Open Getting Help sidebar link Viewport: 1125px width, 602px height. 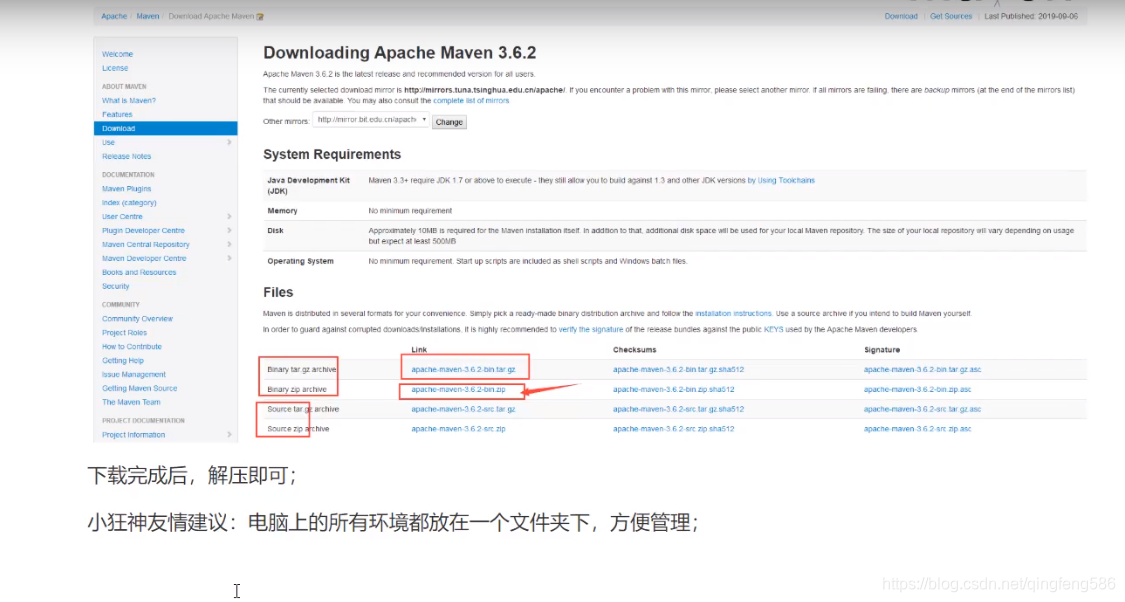123,361
